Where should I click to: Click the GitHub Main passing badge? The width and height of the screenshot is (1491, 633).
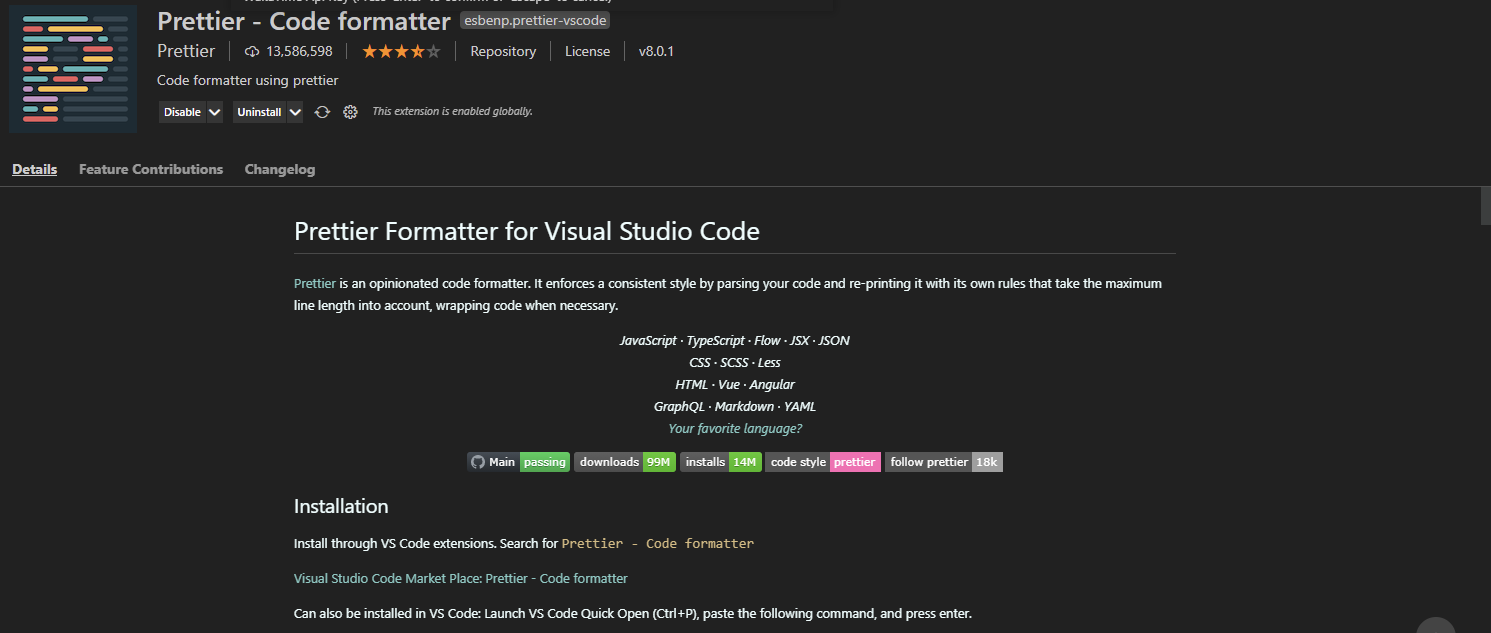519,462
